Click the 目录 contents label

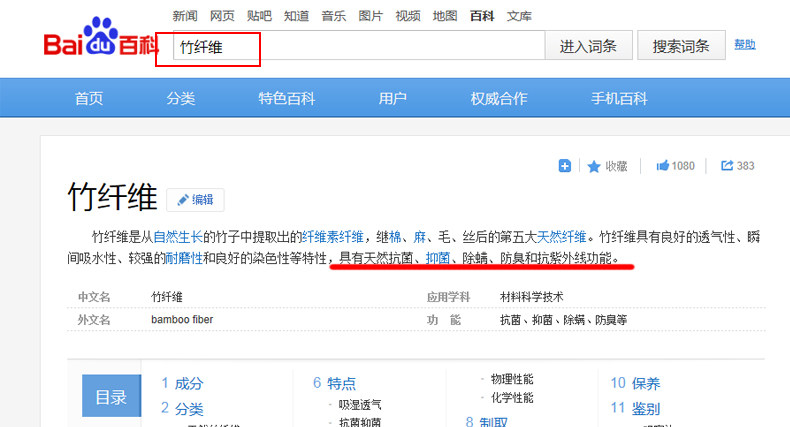point(111,396)
